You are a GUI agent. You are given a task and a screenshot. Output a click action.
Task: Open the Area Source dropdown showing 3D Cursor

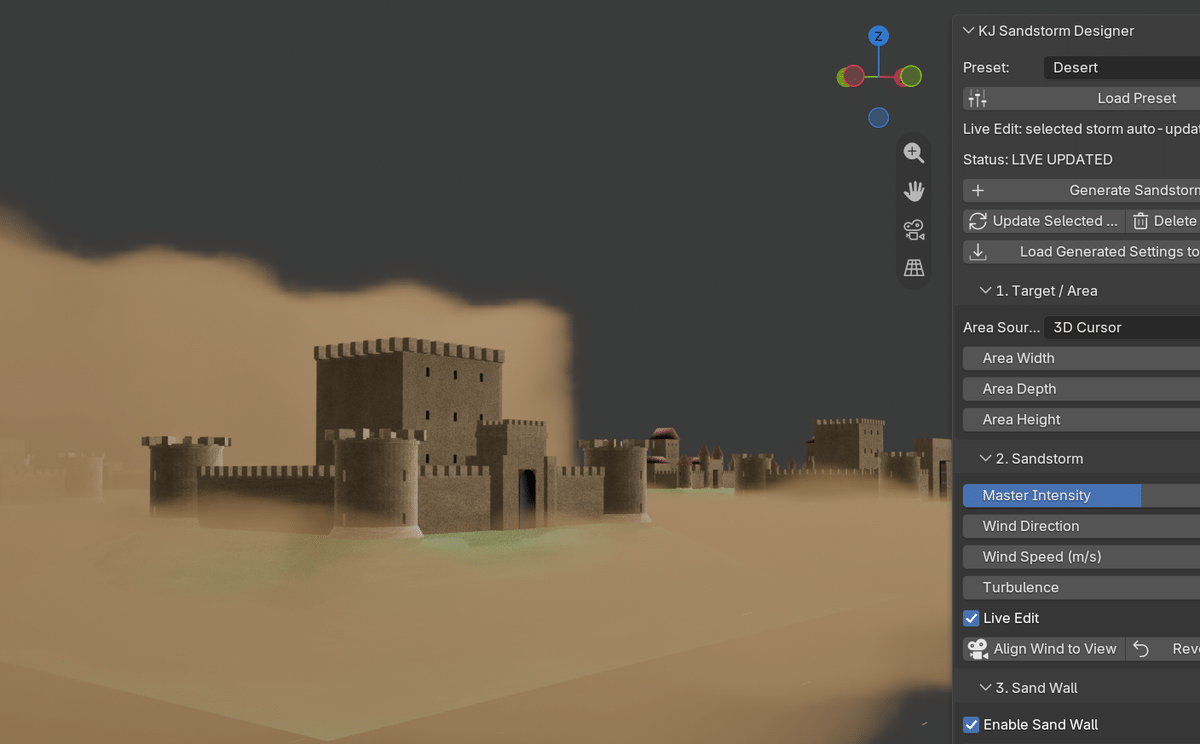pyautogui.click(x=1121, y=327)
